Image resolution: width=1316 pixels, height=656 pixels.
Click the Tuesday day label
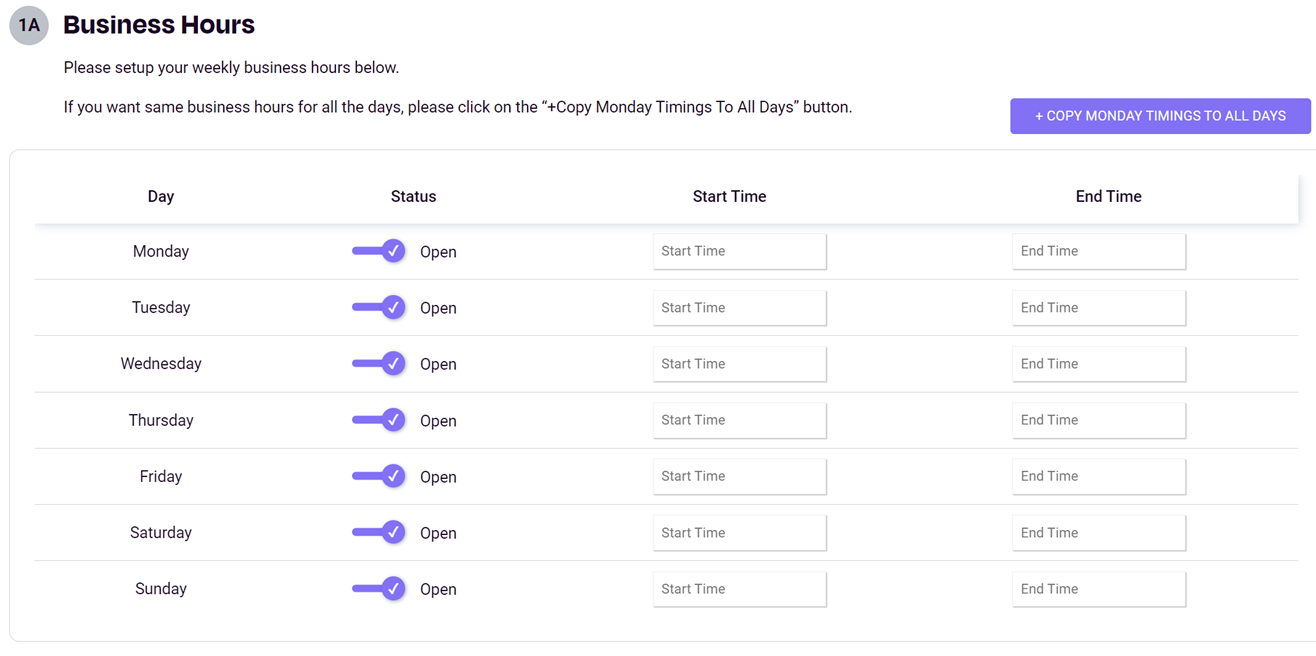pos(161,308)
